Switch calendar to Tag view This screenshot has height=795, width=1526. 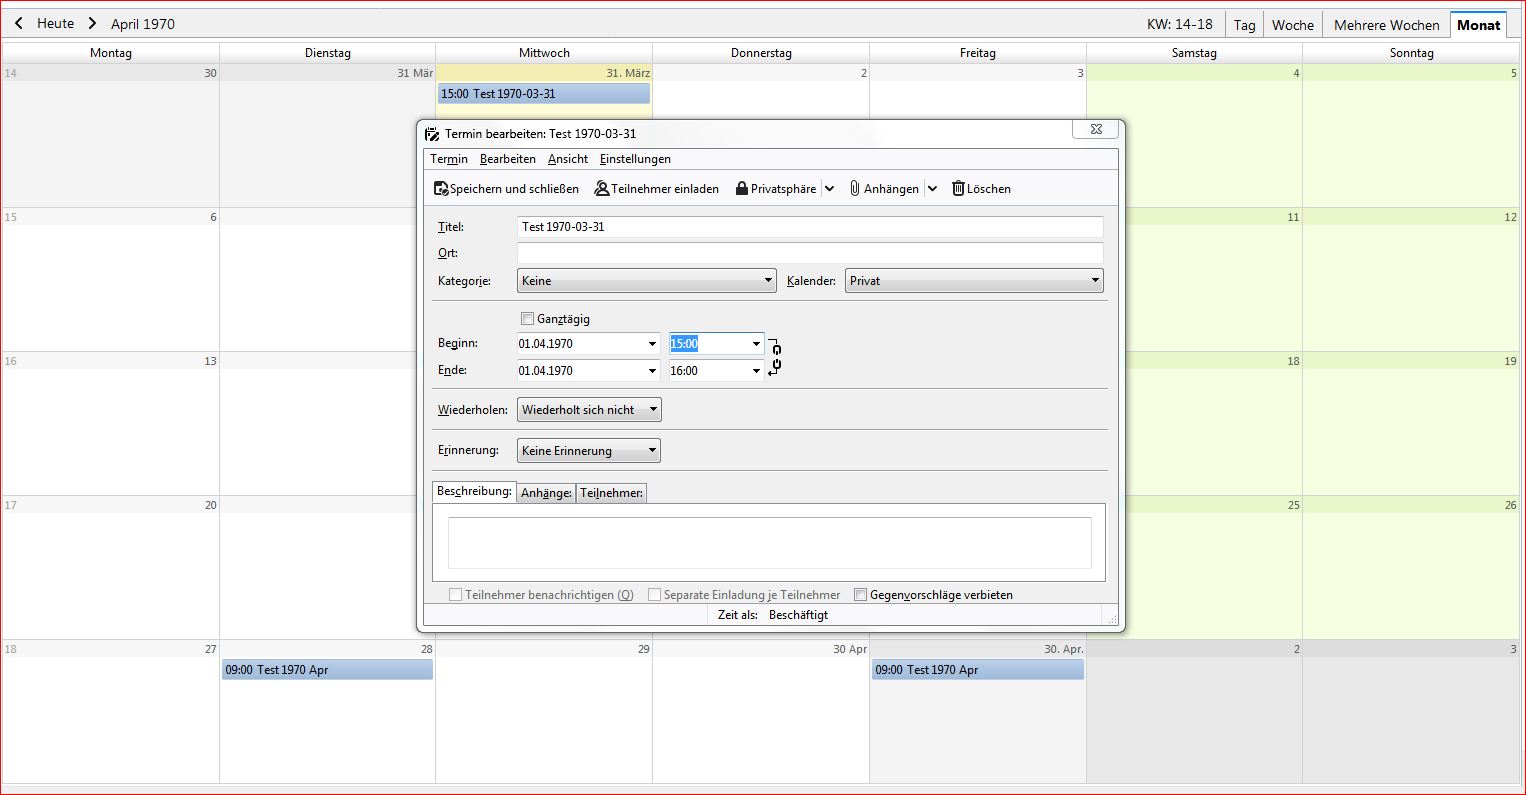click(1245, 25)
